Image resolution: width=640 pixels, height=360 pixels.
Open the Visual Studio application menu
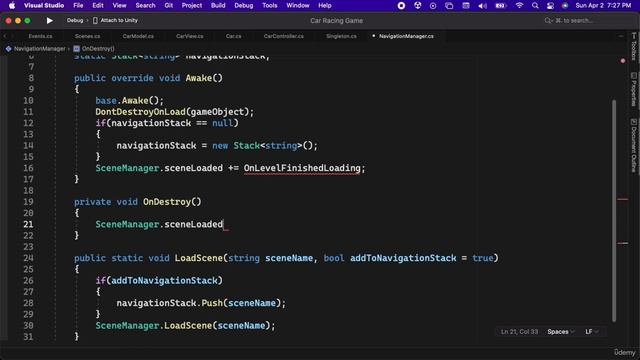coord(44,5)
